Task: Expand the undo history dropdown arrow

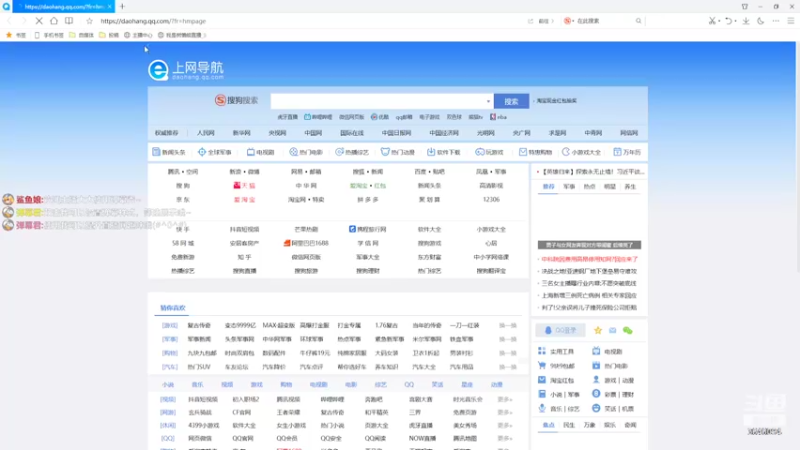Action: coord(735,21)
